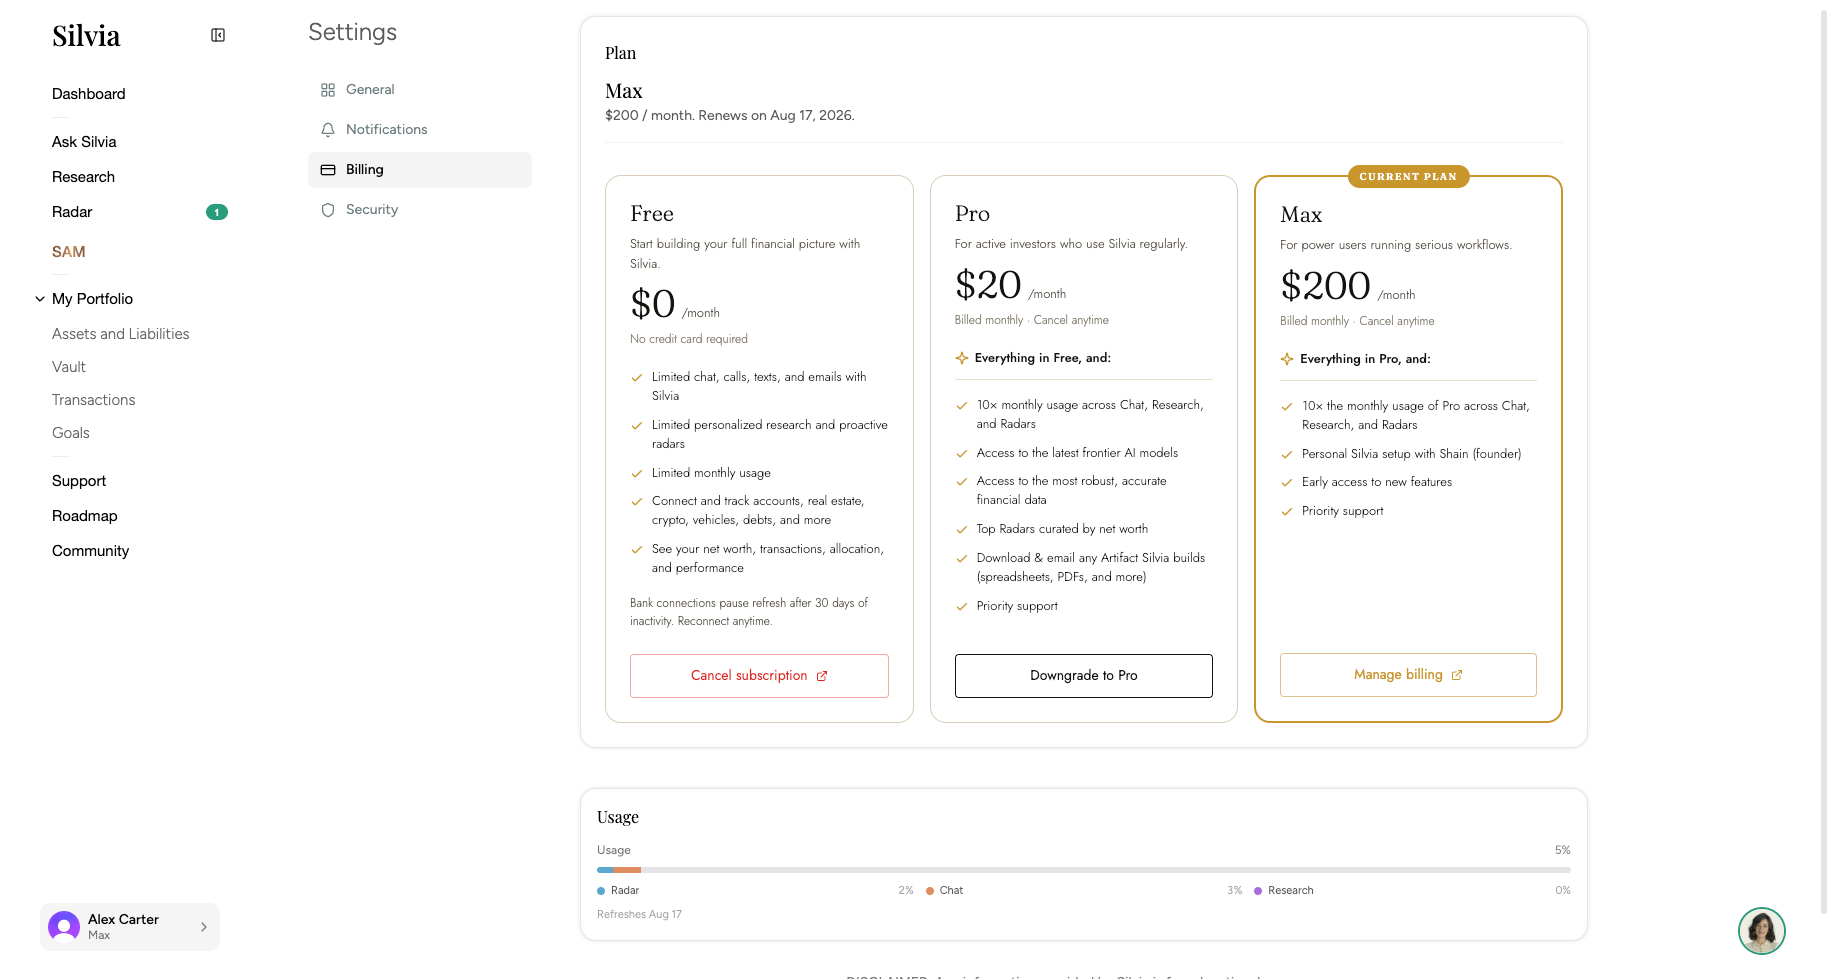
Task: Click external link icon on Manage billing
Action: point(1457,675)
